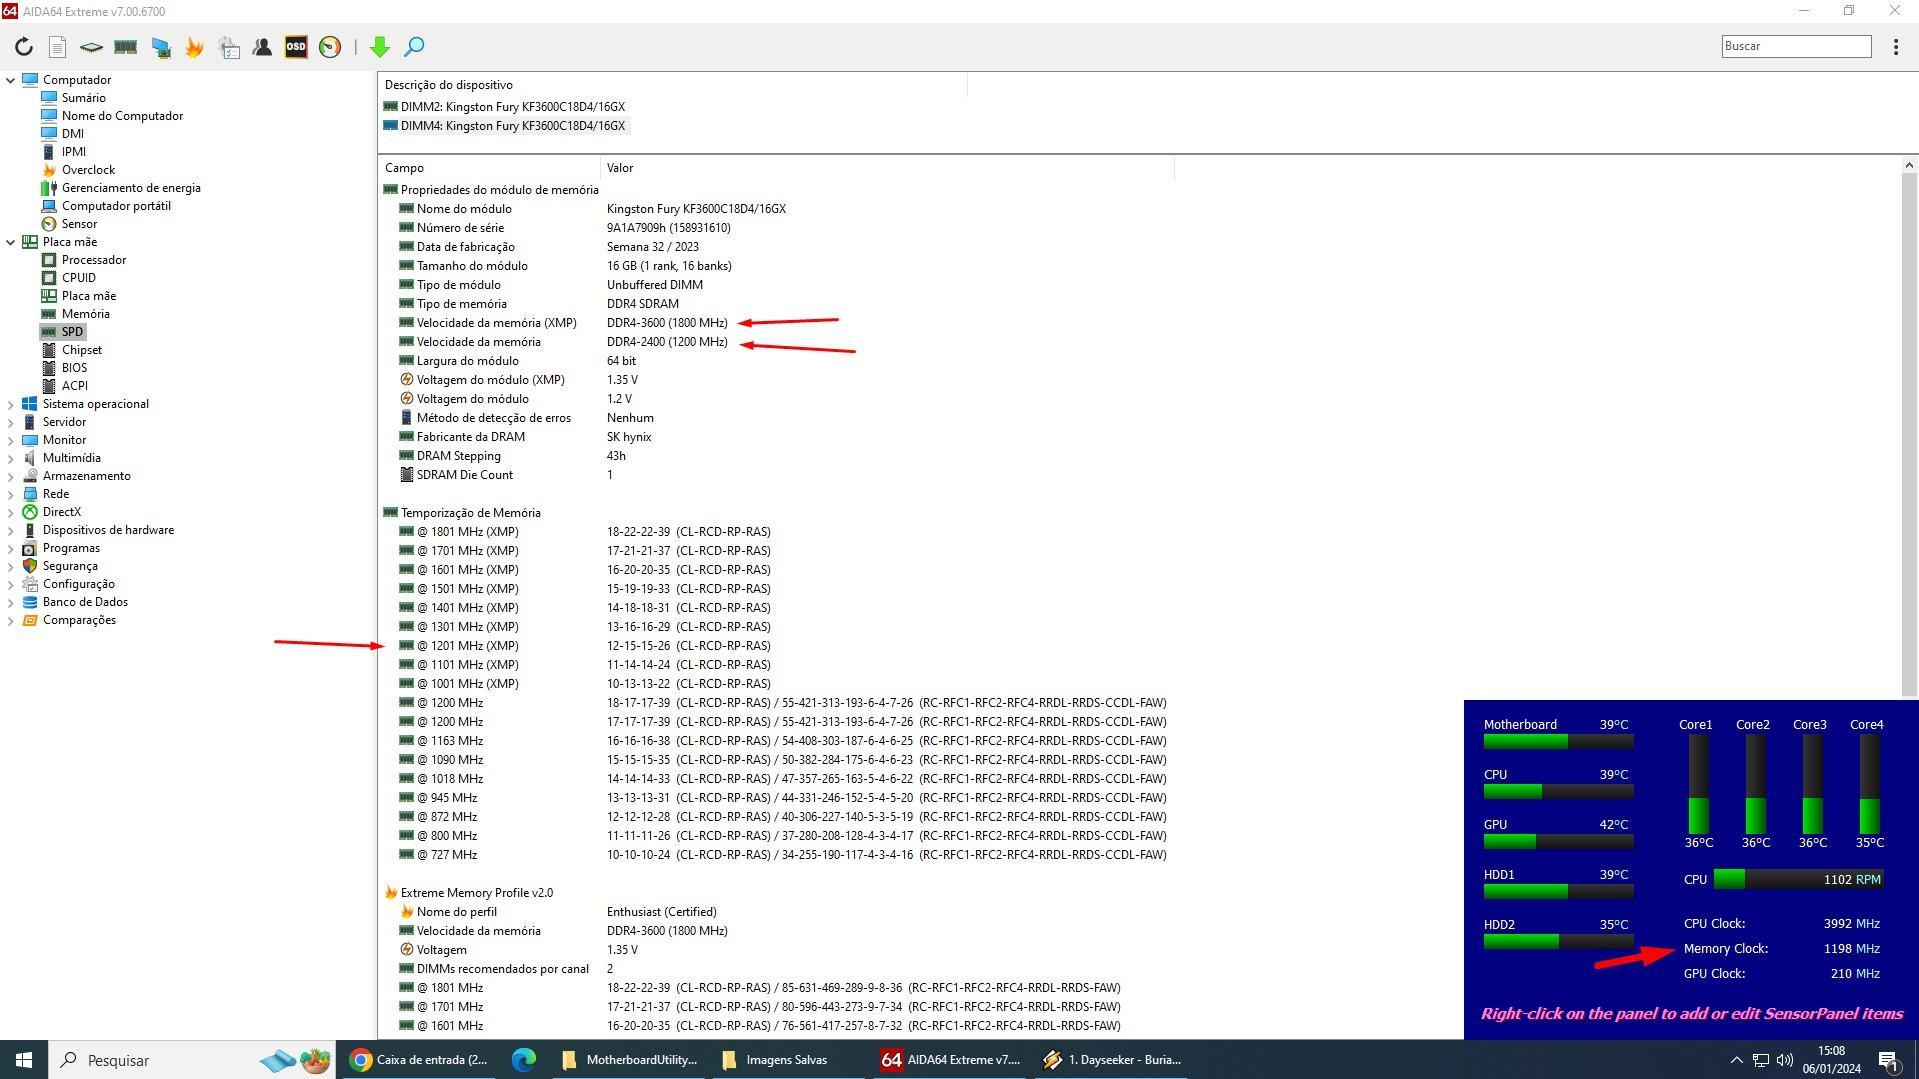The height and width of the screenshot is (1079, 1919).
Task: Collapse the Computador tree node
Action: tap(11, 80)
